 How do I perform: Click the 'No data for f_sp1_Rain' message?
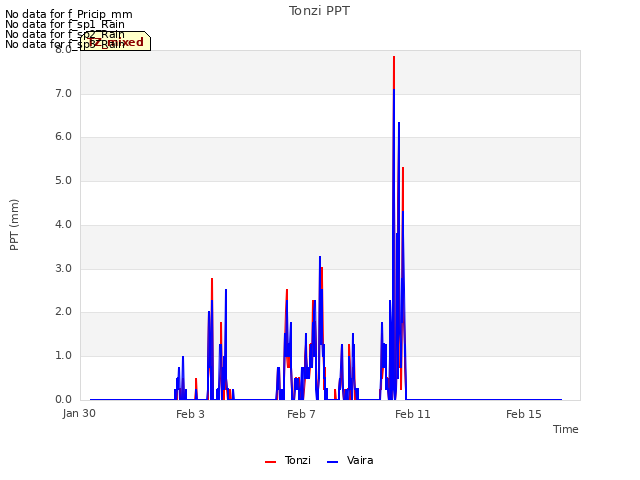tap(65, 24)
